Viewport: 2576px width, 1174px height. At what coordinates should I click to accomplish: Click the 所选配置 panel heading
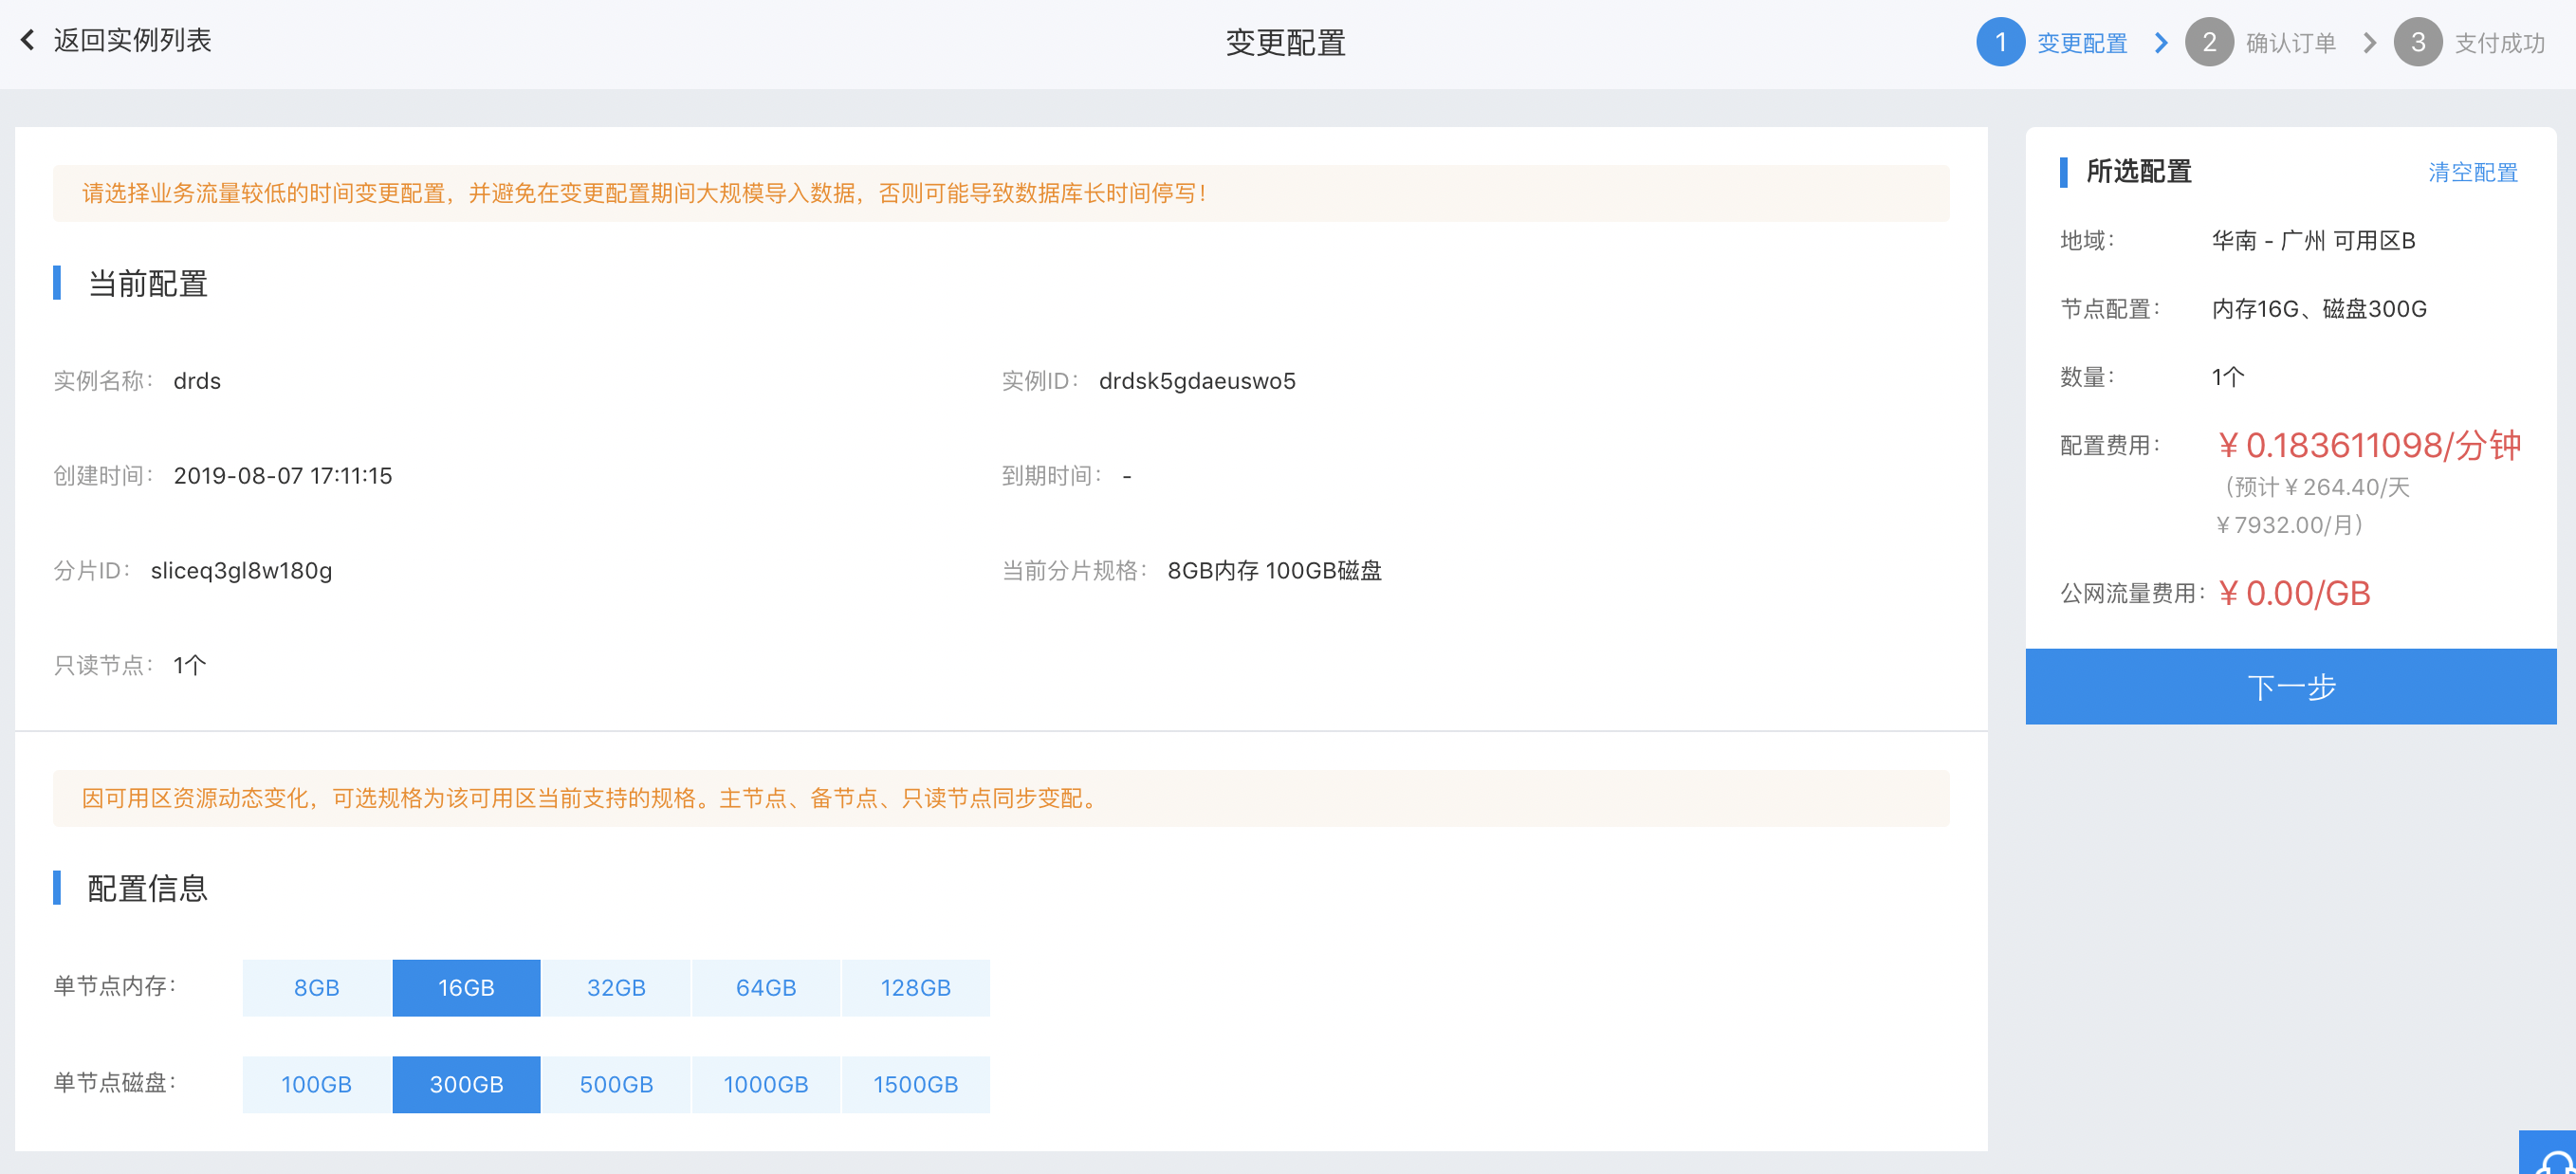[2138, 172]
